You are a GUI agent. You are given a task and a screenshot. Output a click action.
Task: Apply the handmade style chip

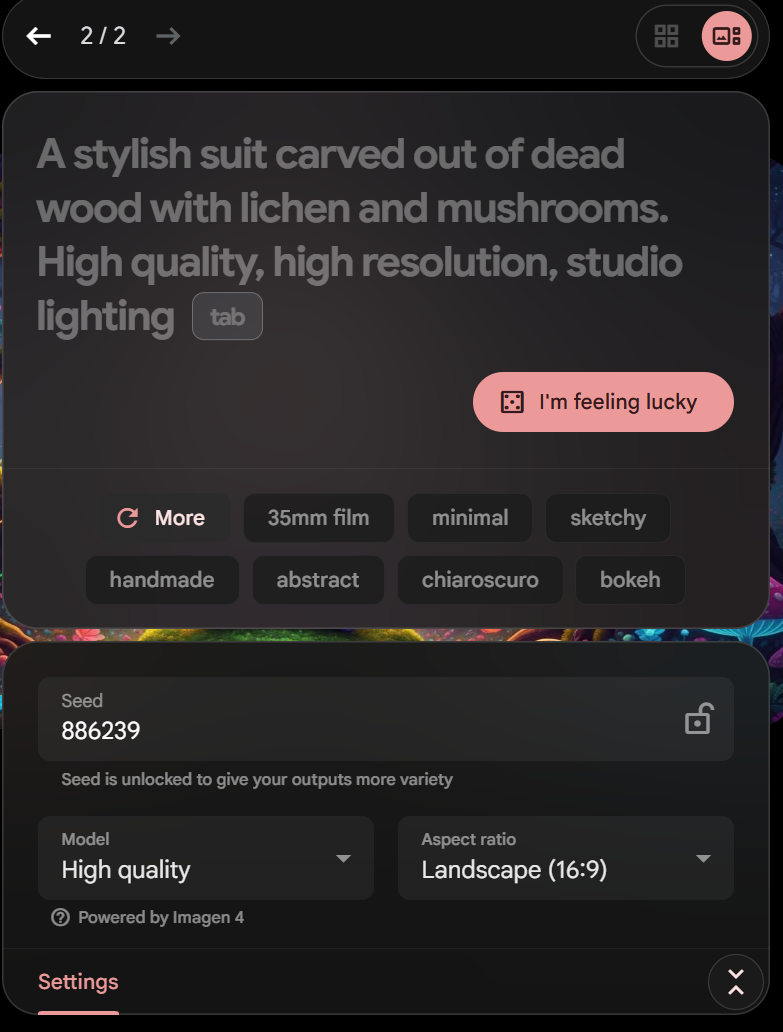[162, 580]
